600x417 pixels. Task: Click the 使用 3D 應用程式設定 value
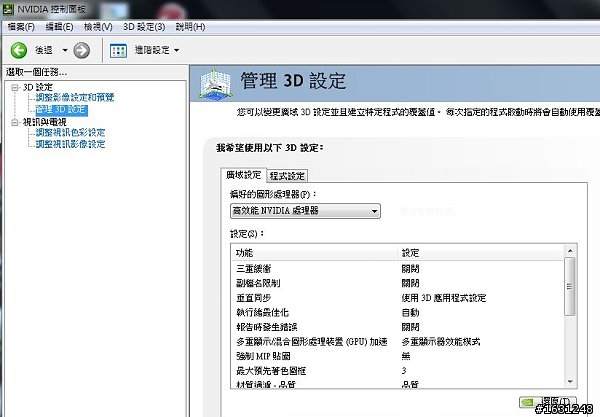tap(443, 298)
